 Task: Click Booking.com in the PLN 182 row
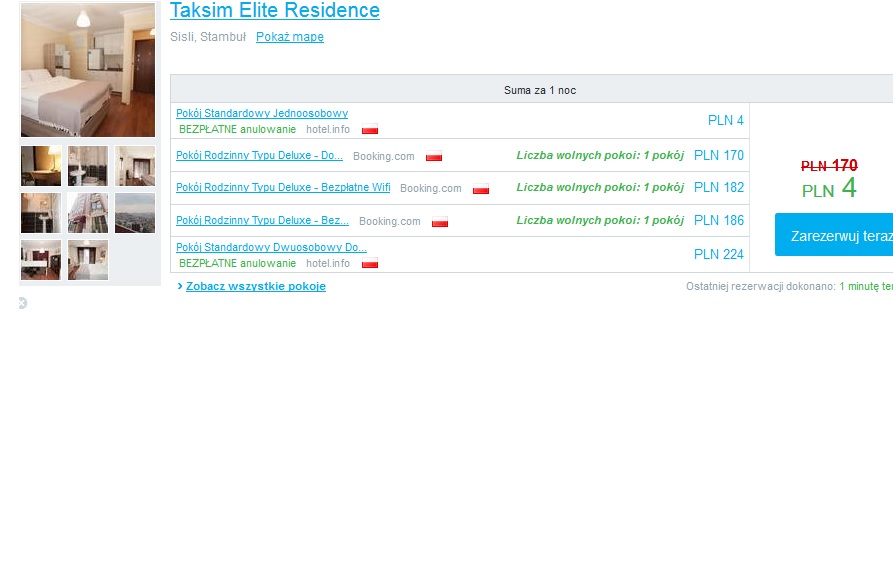tap(431, 189)
